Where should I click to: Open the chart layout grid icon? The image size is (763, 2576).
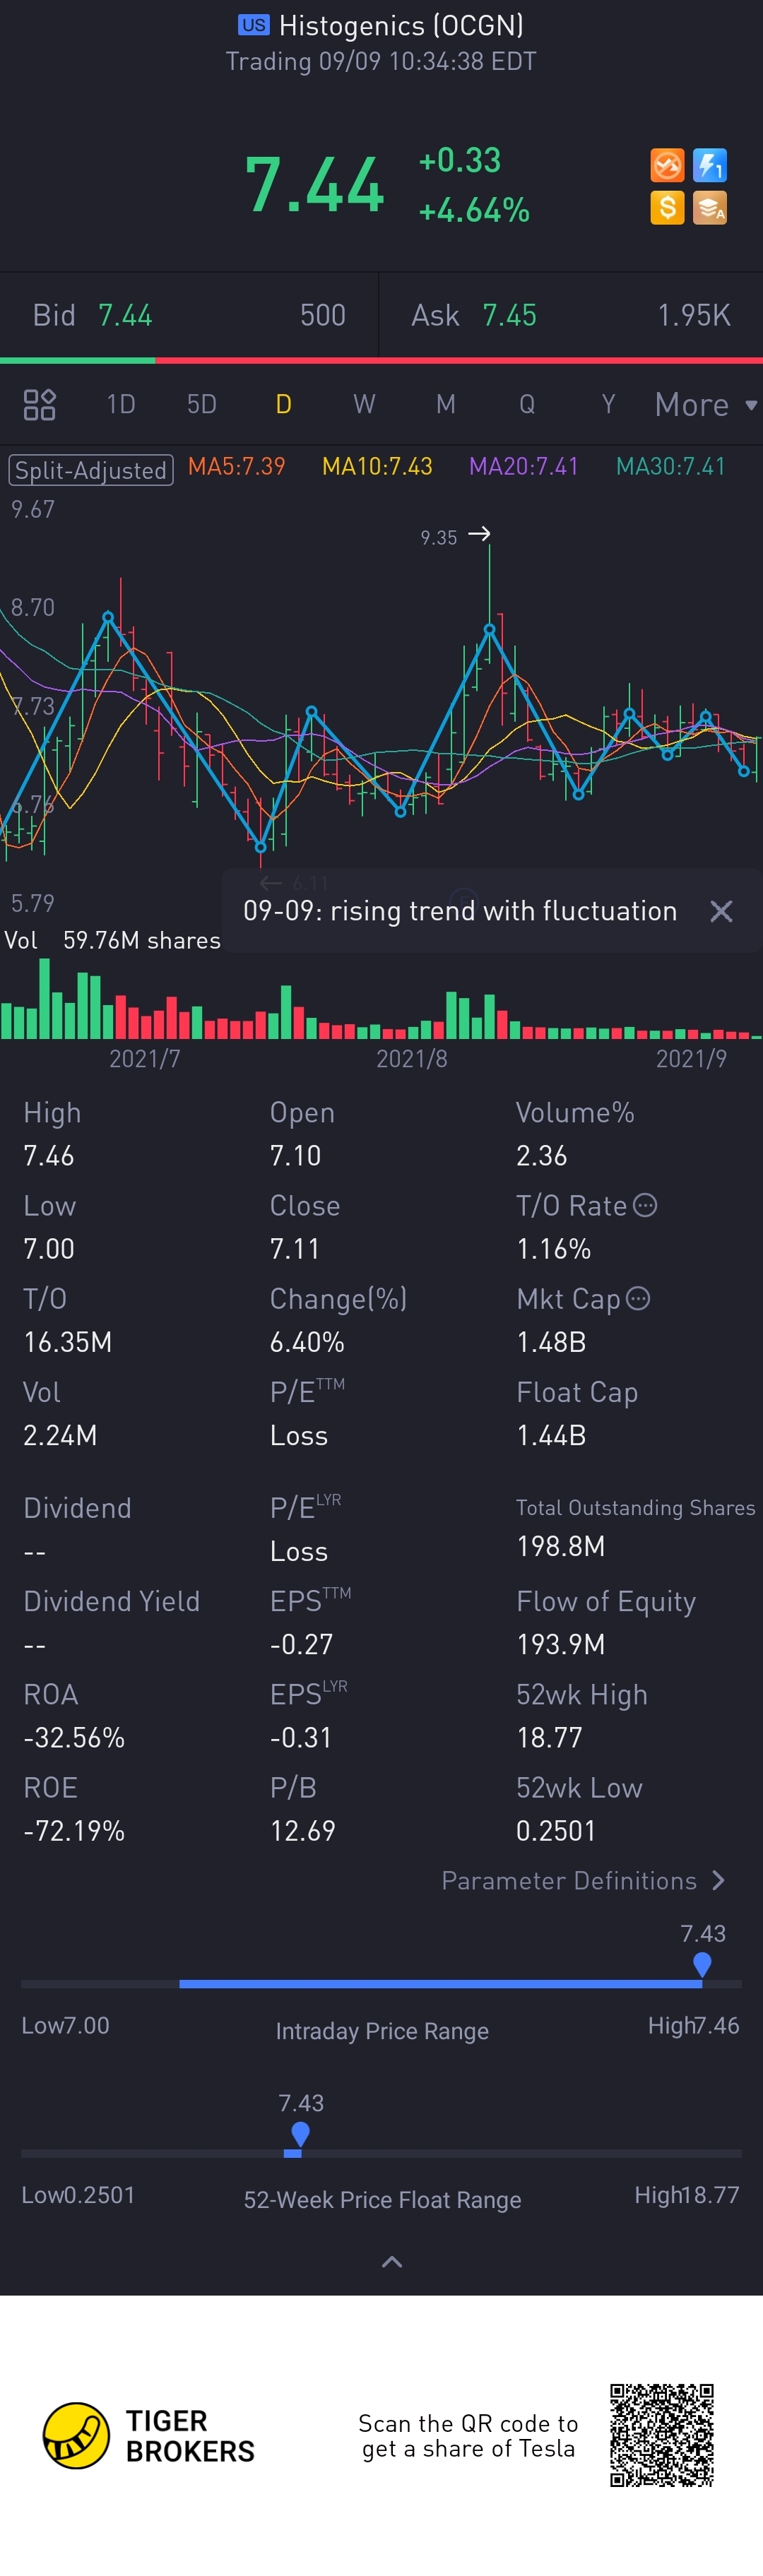39,404
